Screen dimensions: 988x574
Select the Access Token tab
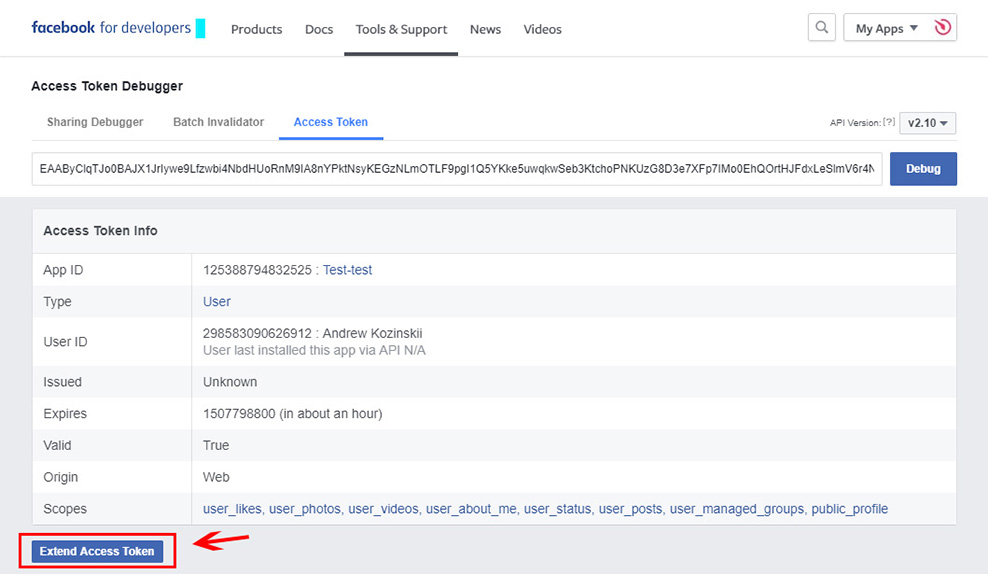331,122
